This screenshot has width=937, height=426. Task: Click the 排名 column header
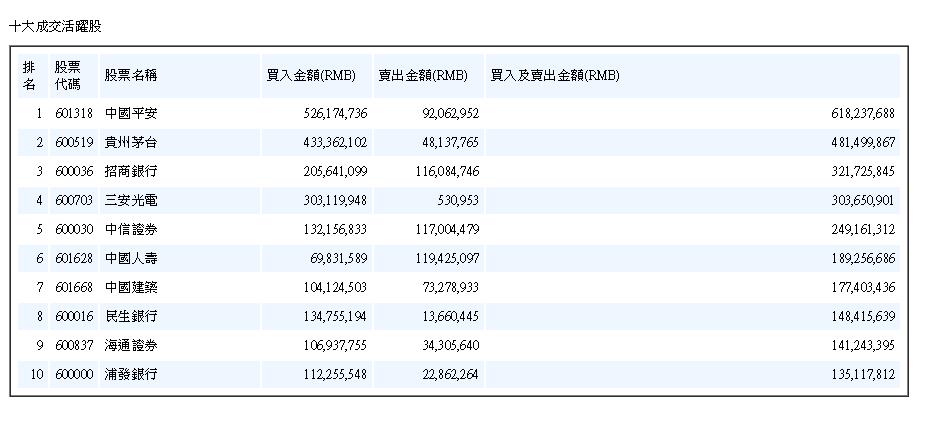pos(29,75)
